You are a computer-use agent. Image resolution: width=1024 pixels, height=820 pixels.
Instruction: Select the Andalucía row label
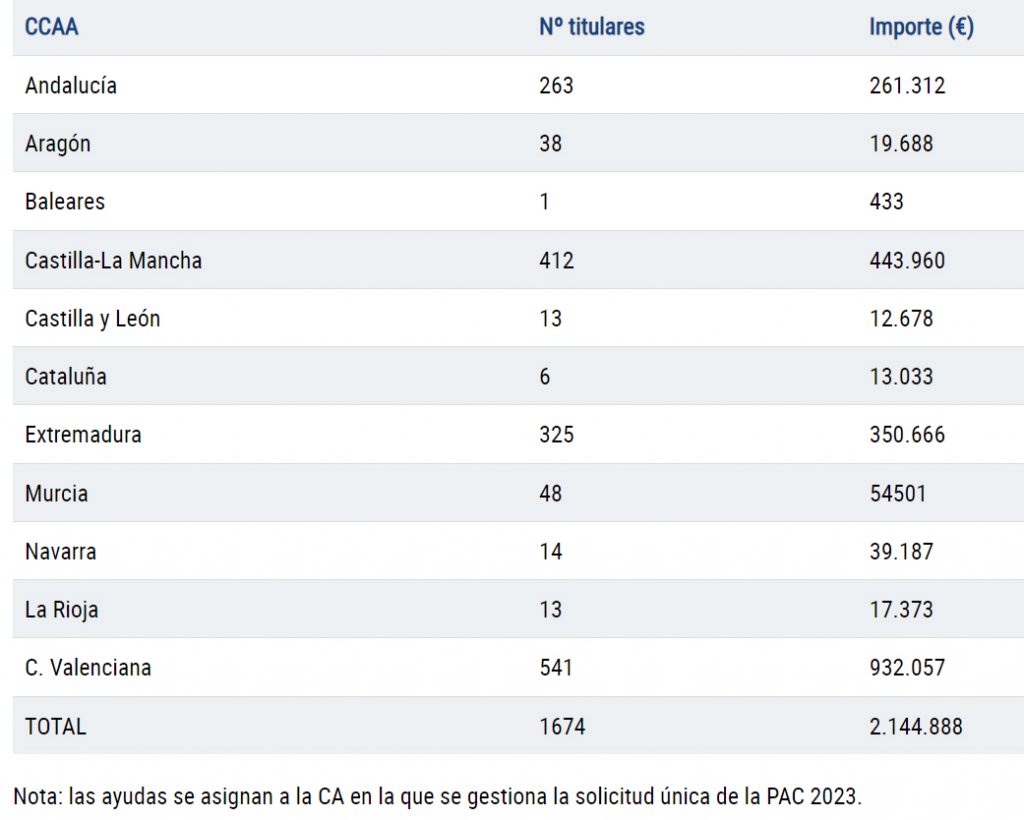tap(71, 86)
